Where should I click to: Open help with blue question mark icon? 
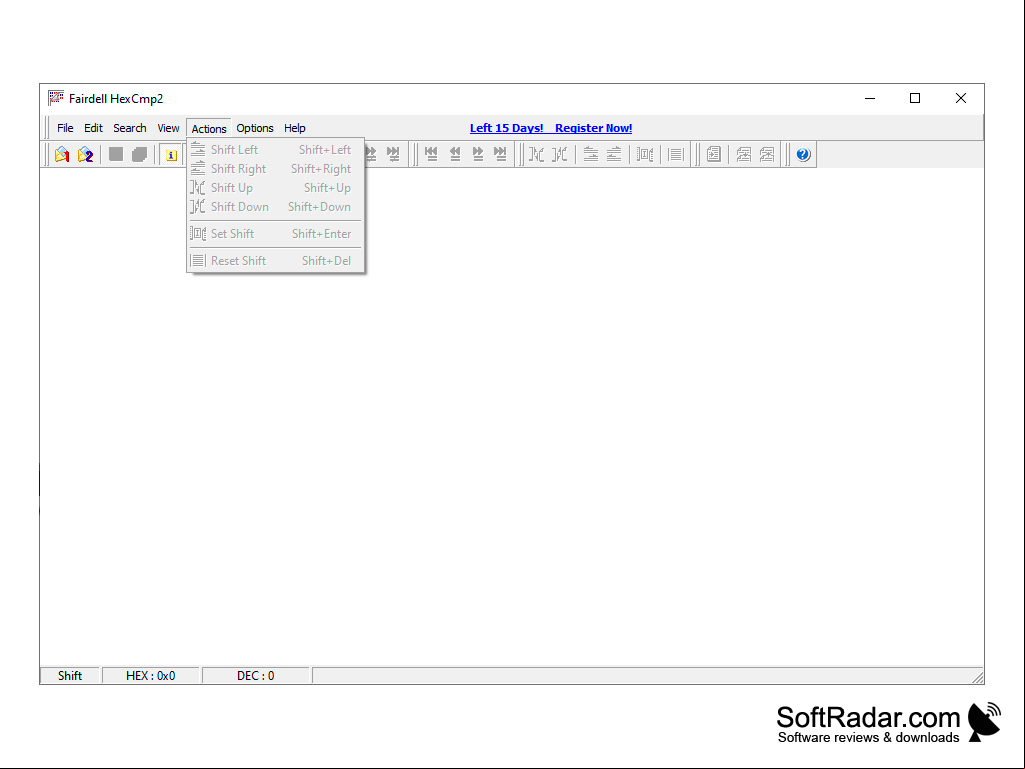803,154
